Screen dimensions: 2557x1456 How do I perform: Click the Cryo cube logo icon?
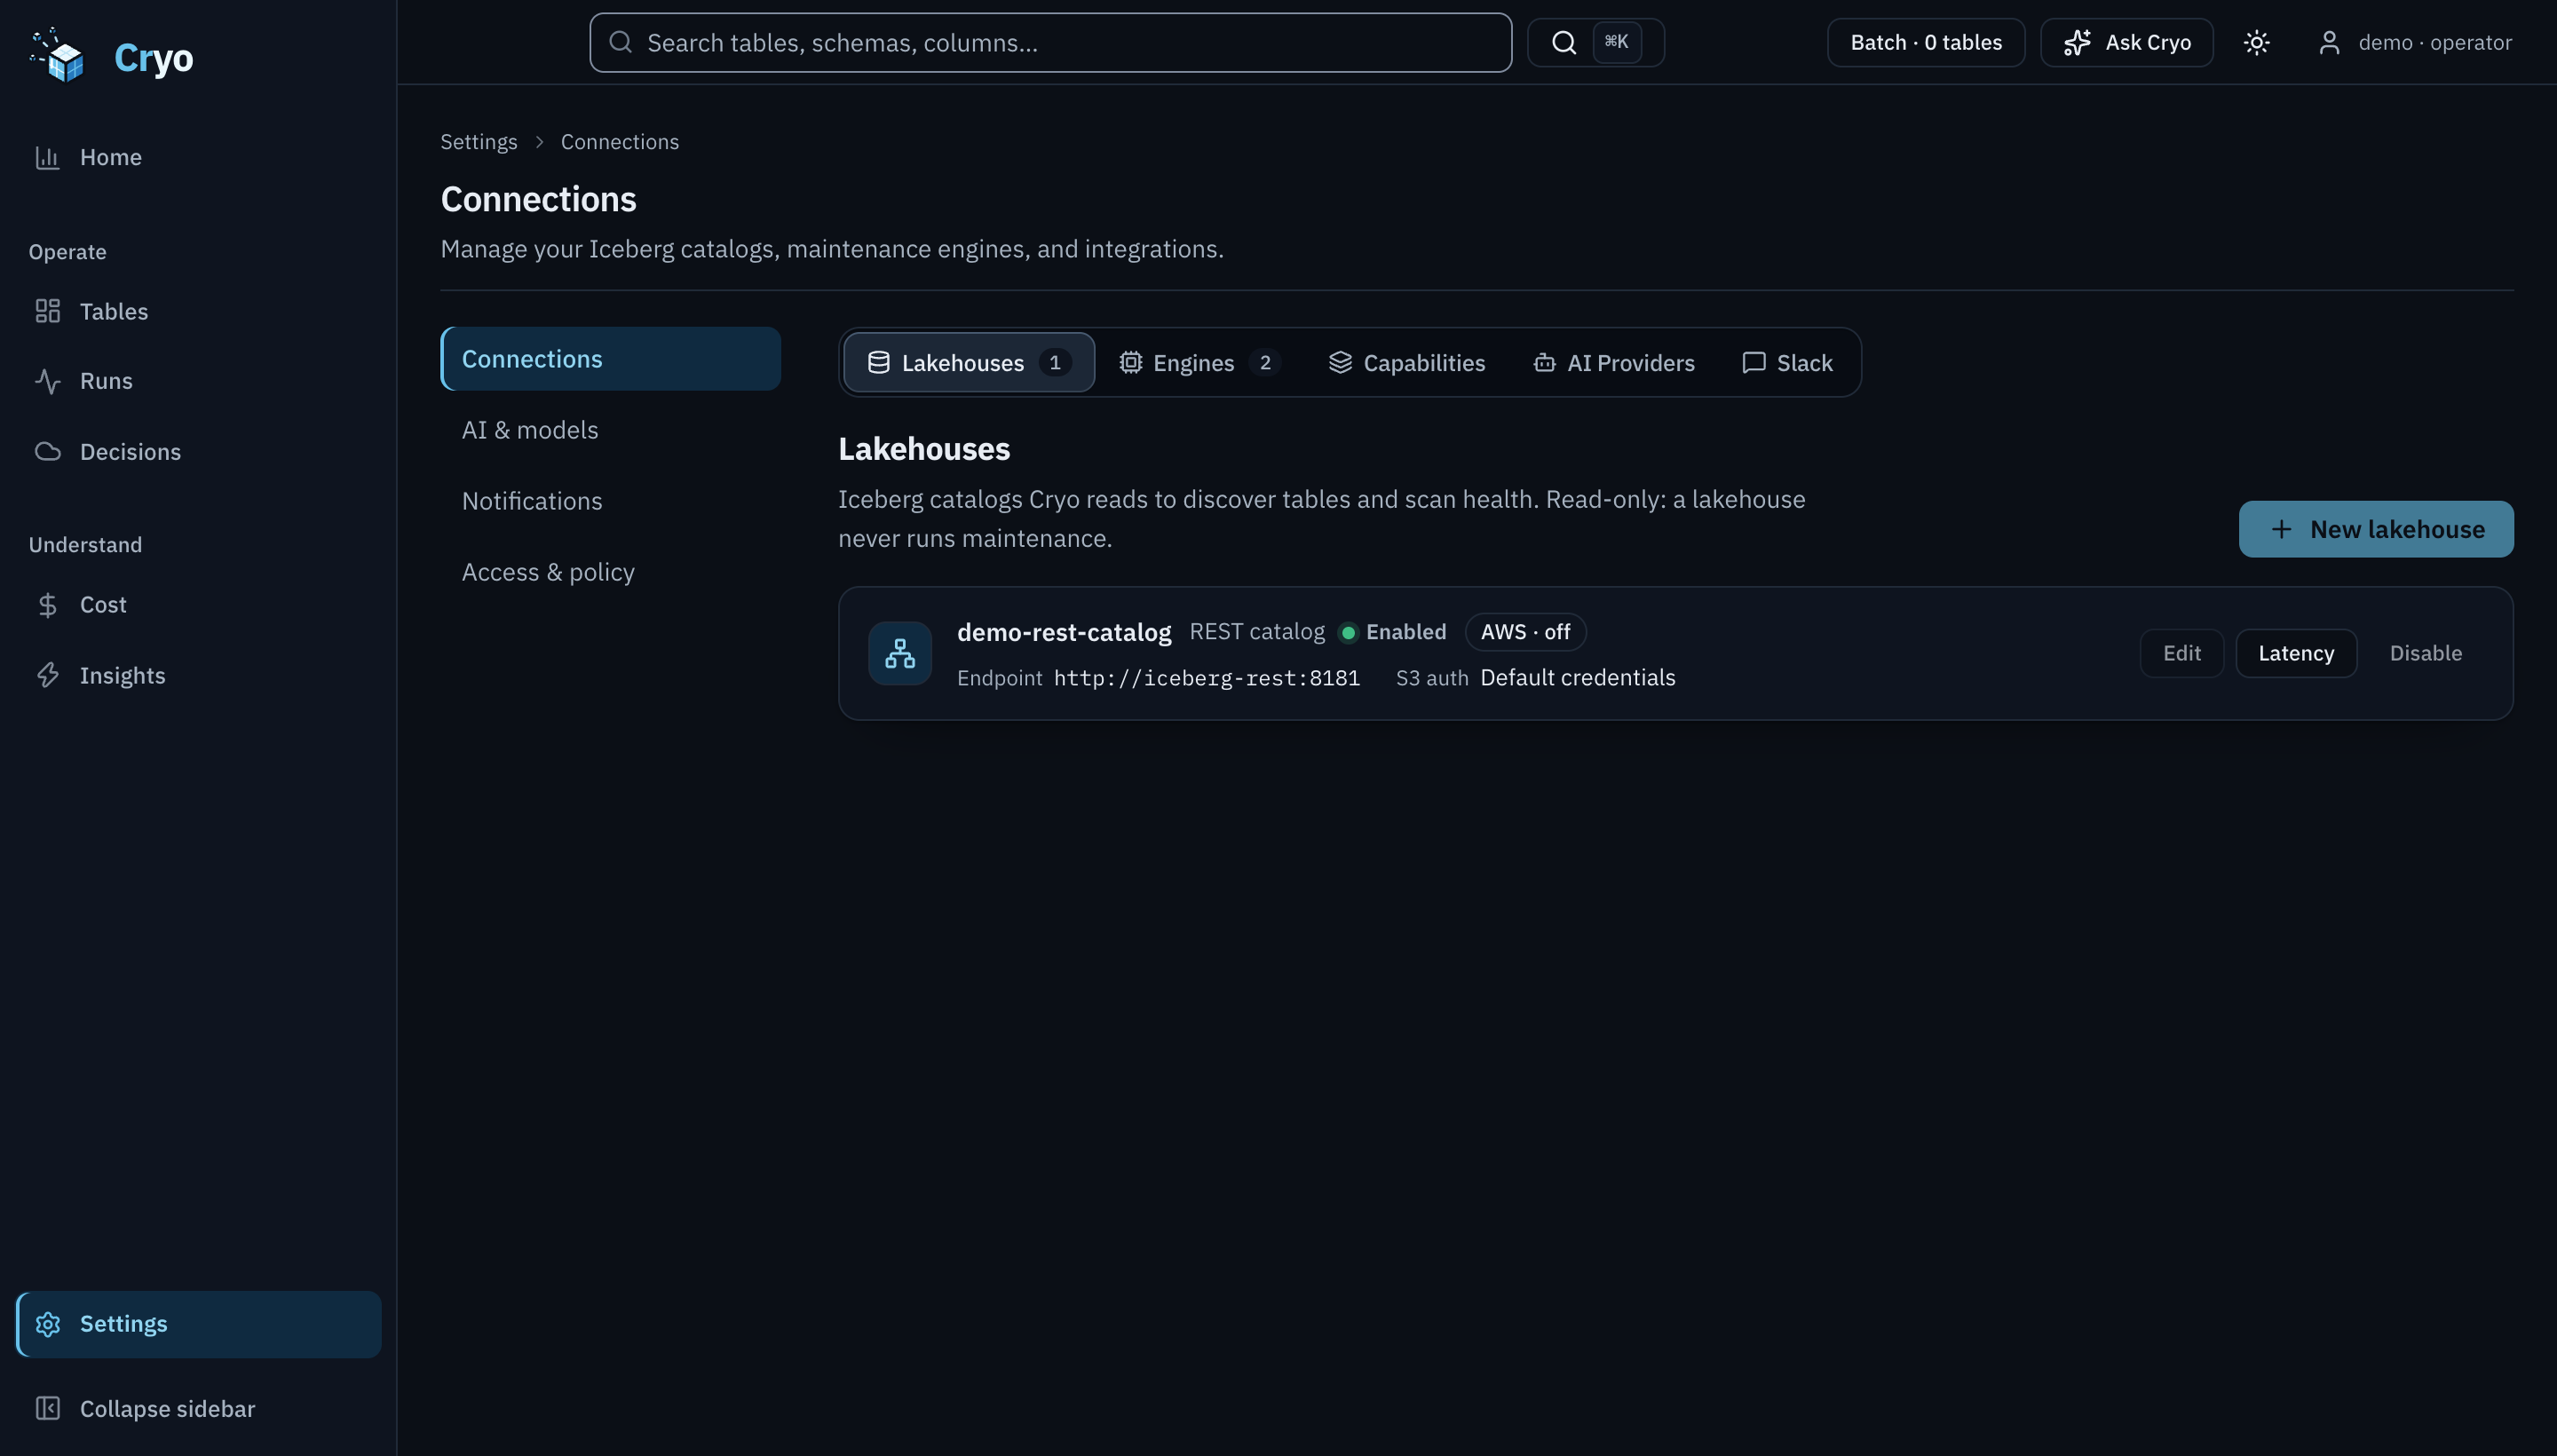[57, 56]
